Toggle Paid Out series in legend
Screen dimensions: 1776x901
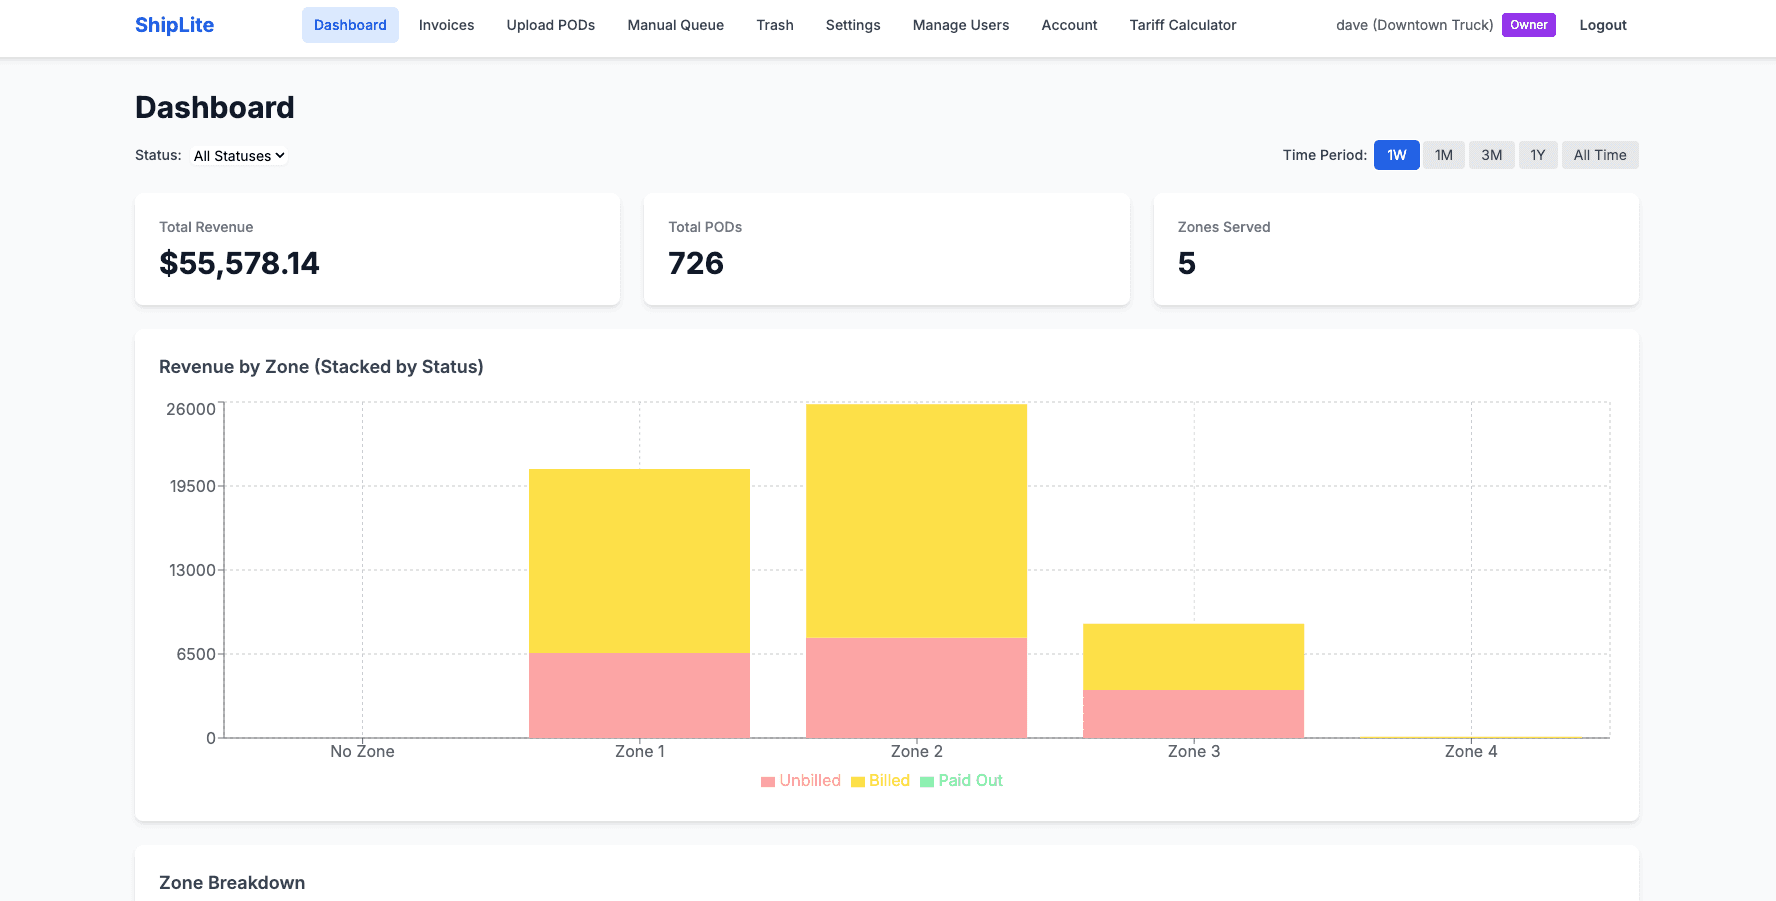point(961,781)
